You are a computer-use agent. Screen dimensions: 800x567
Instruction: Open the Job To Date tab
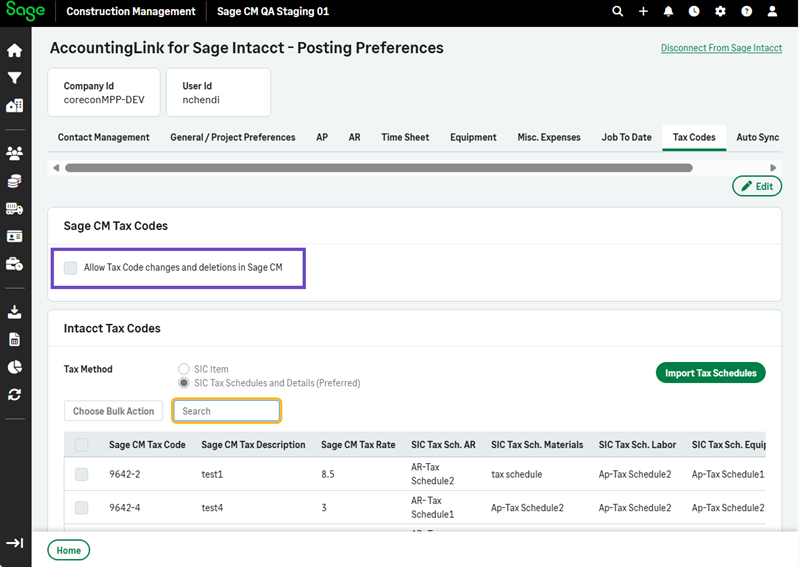(x=627, y=137)
